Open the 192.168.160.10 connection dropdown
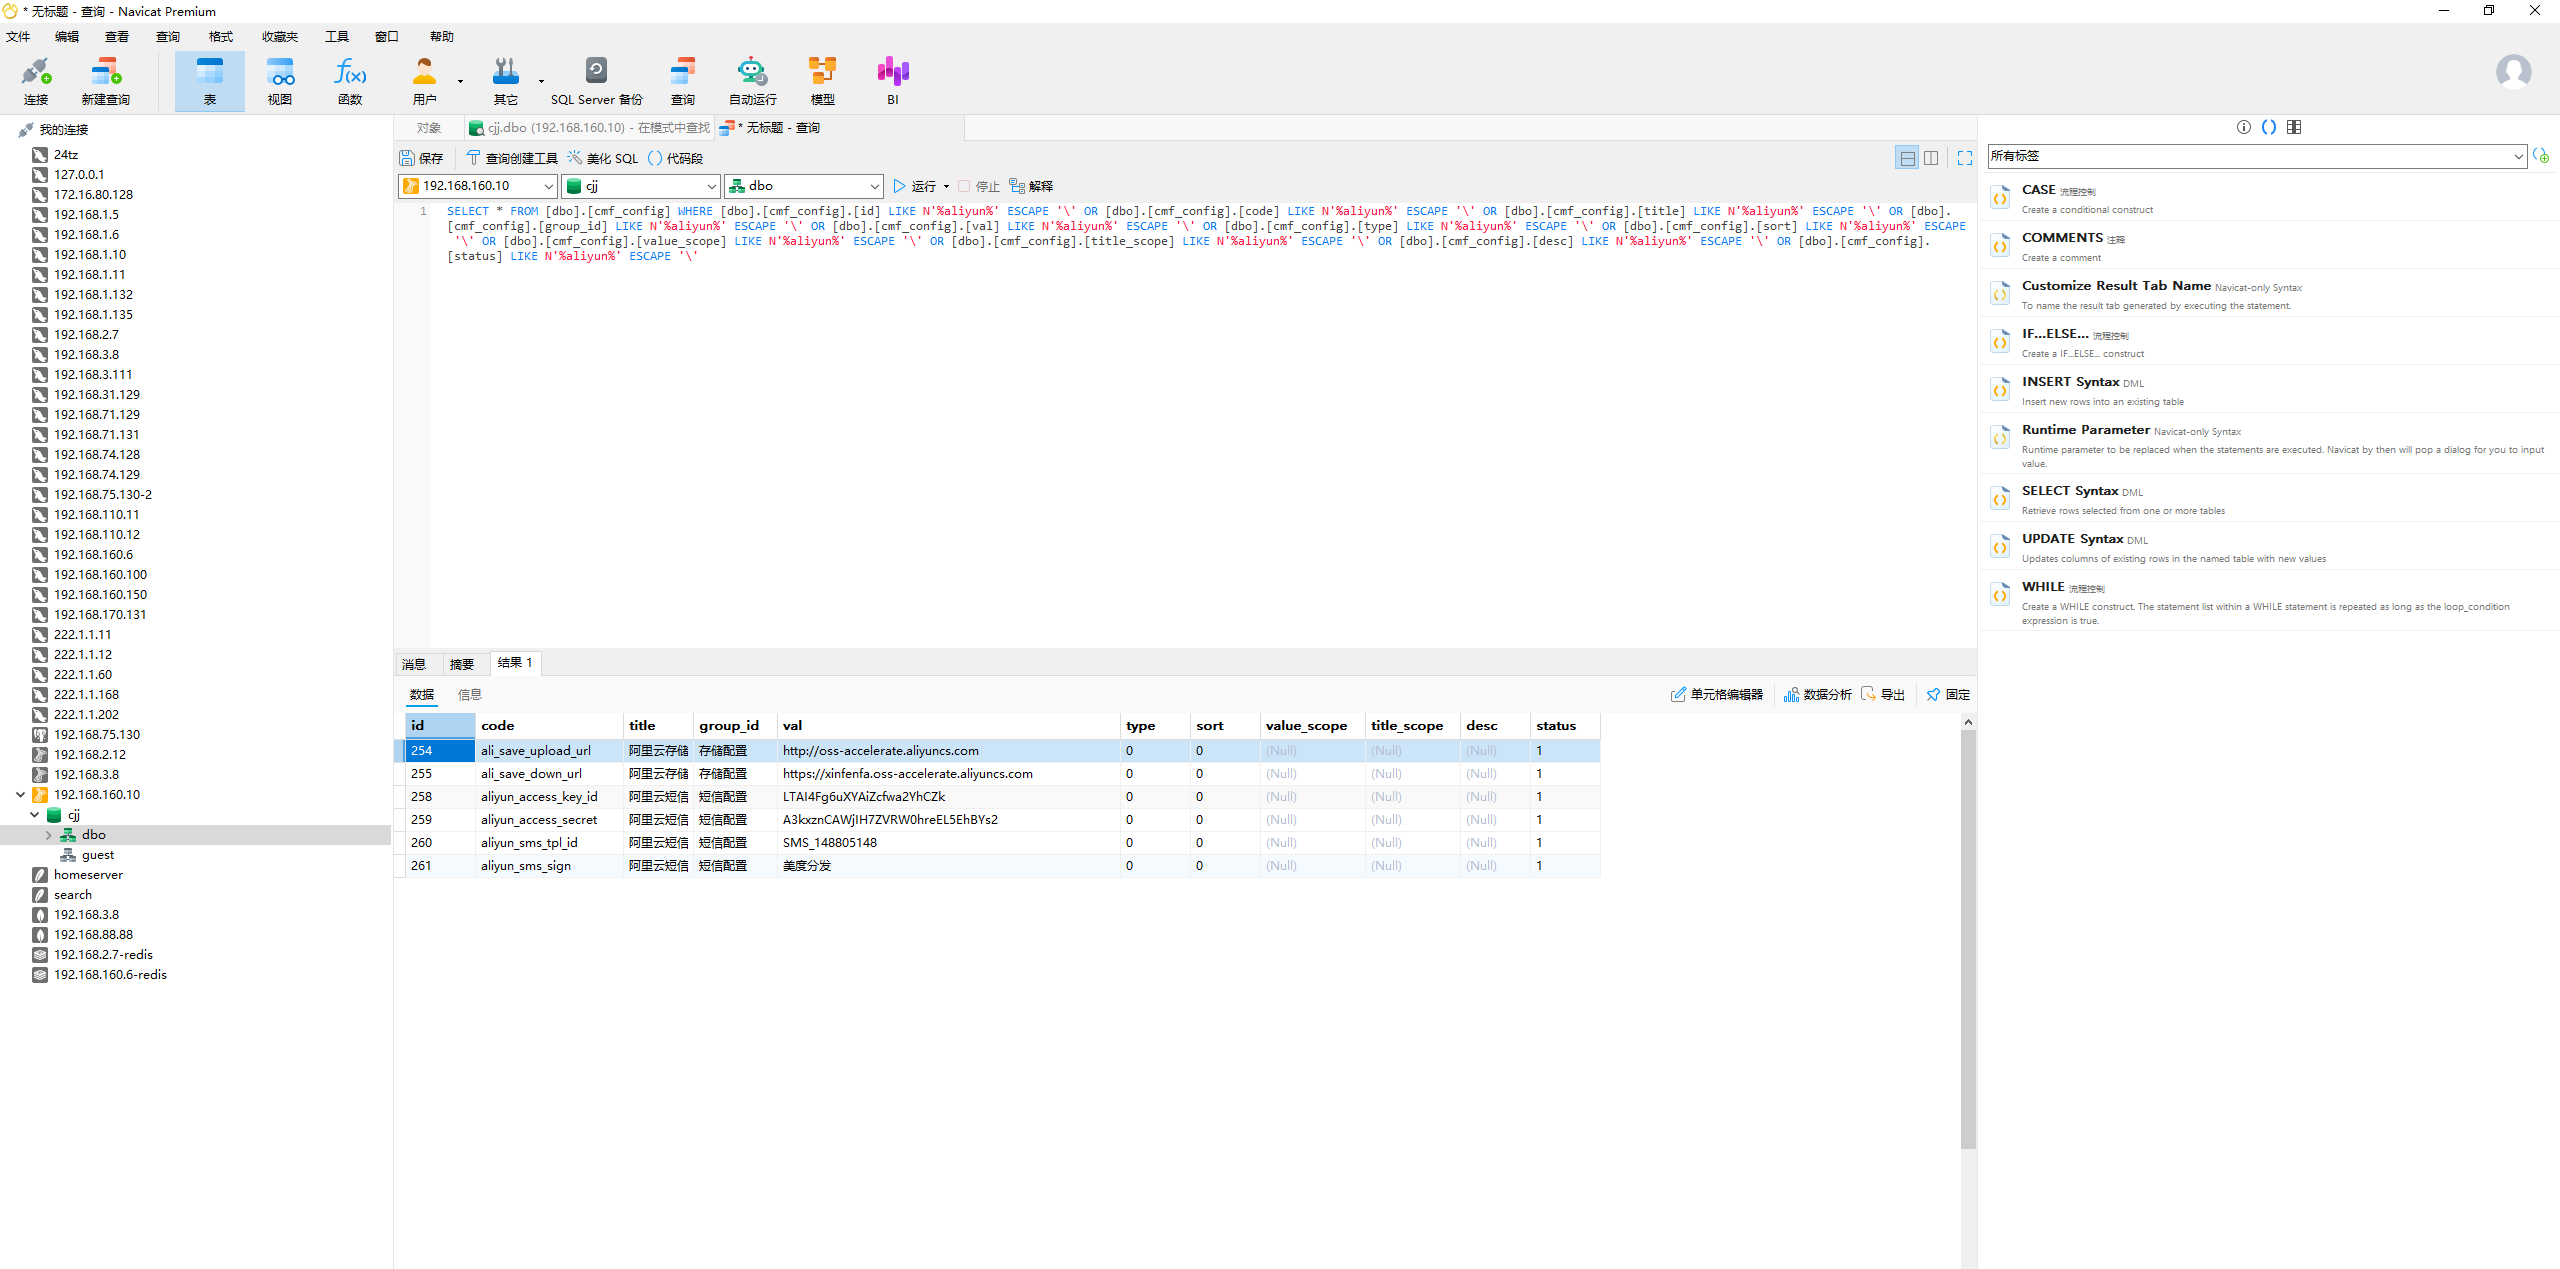 pos(478,186)
